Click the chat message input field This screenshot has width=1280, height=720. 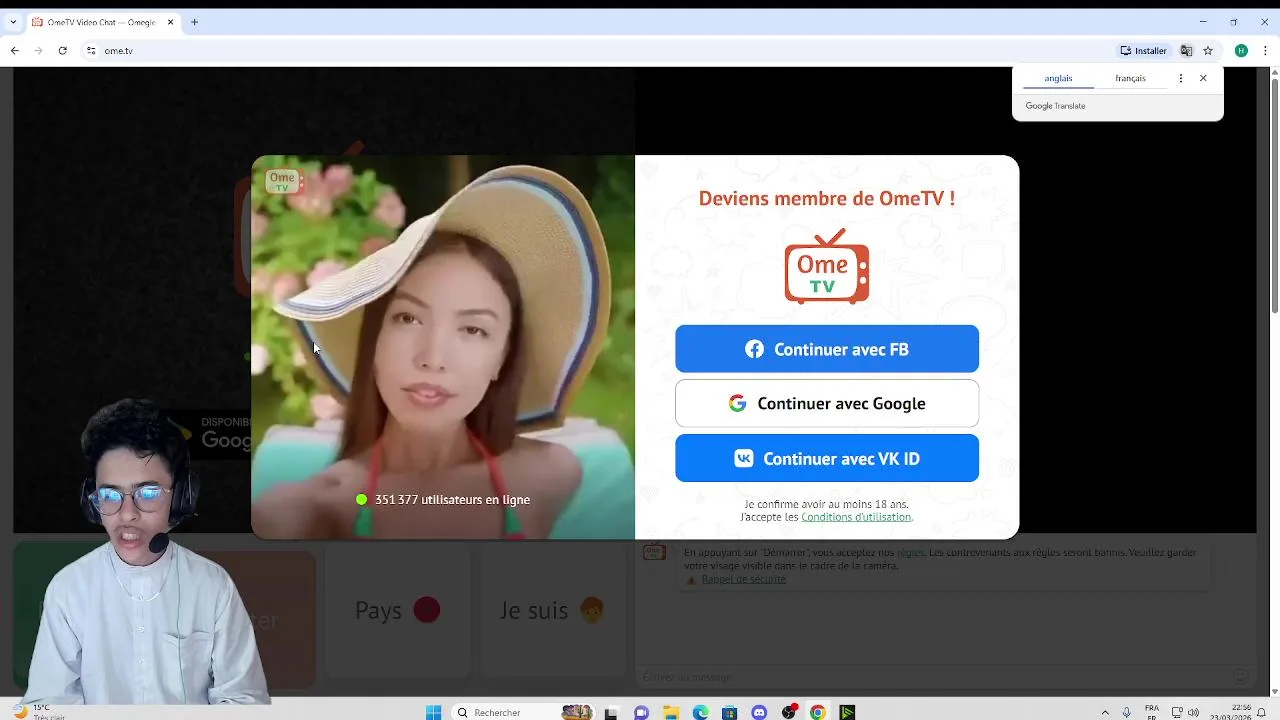[935, 677]
